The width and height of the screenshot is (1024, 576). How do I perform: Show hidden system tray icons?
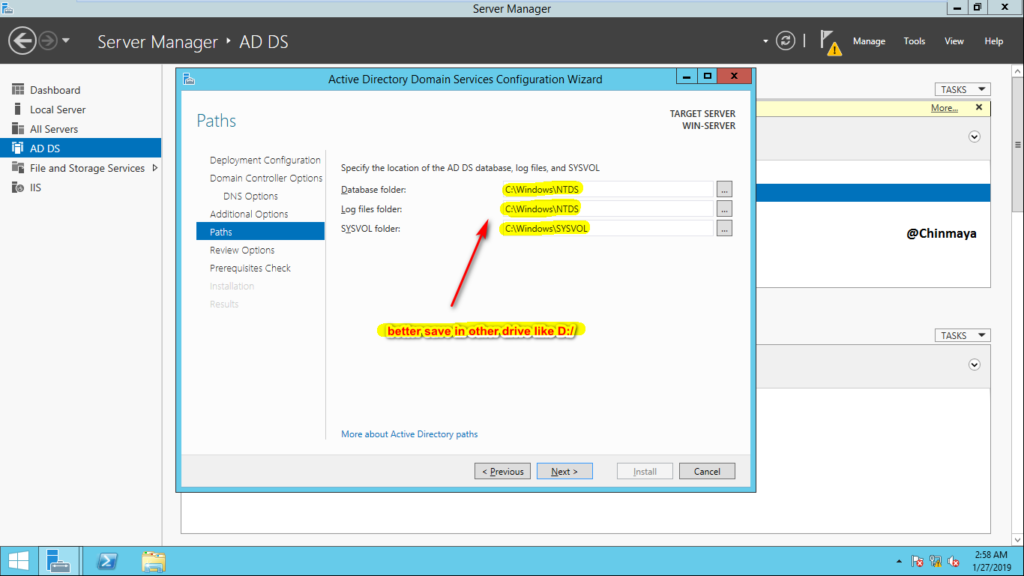(x=899, y=562)
